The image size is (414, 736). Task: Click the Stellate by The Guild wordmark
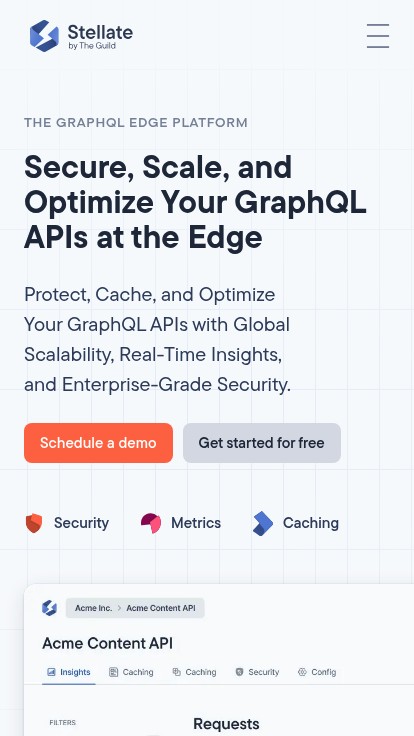(x=100, y=36)
